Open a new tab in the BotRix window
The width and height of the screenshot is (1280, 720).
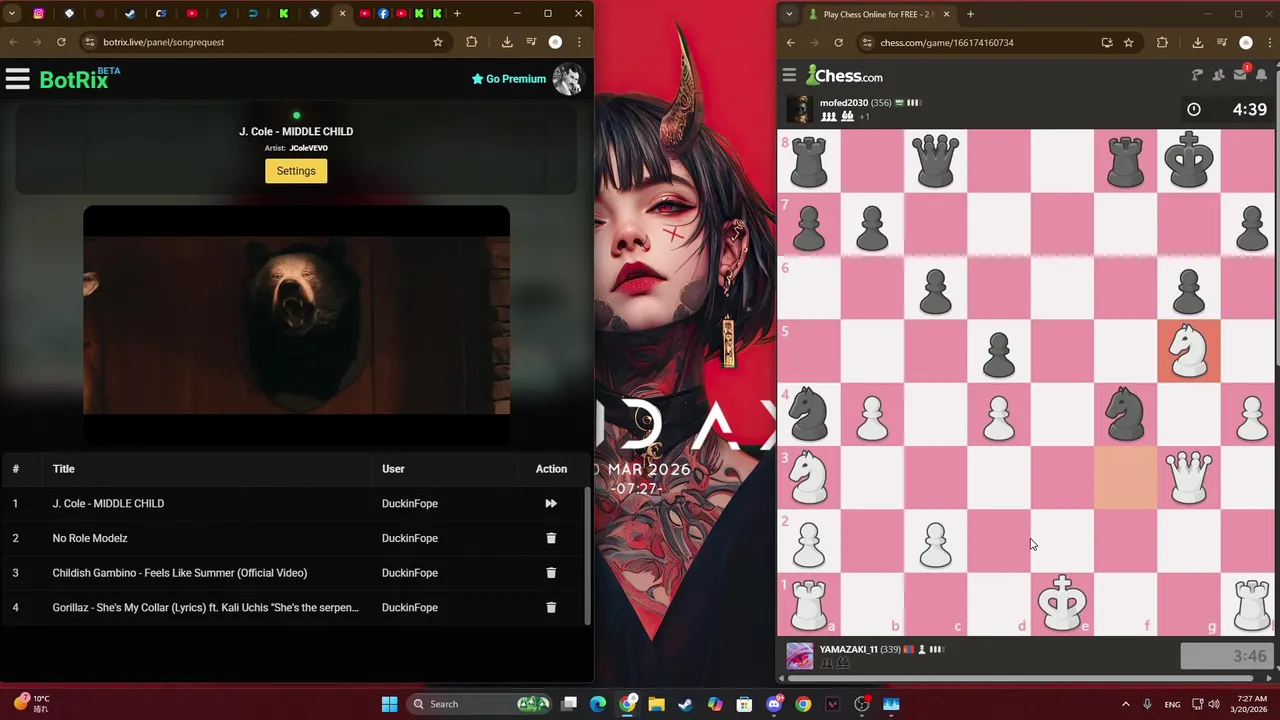(457, 14)
